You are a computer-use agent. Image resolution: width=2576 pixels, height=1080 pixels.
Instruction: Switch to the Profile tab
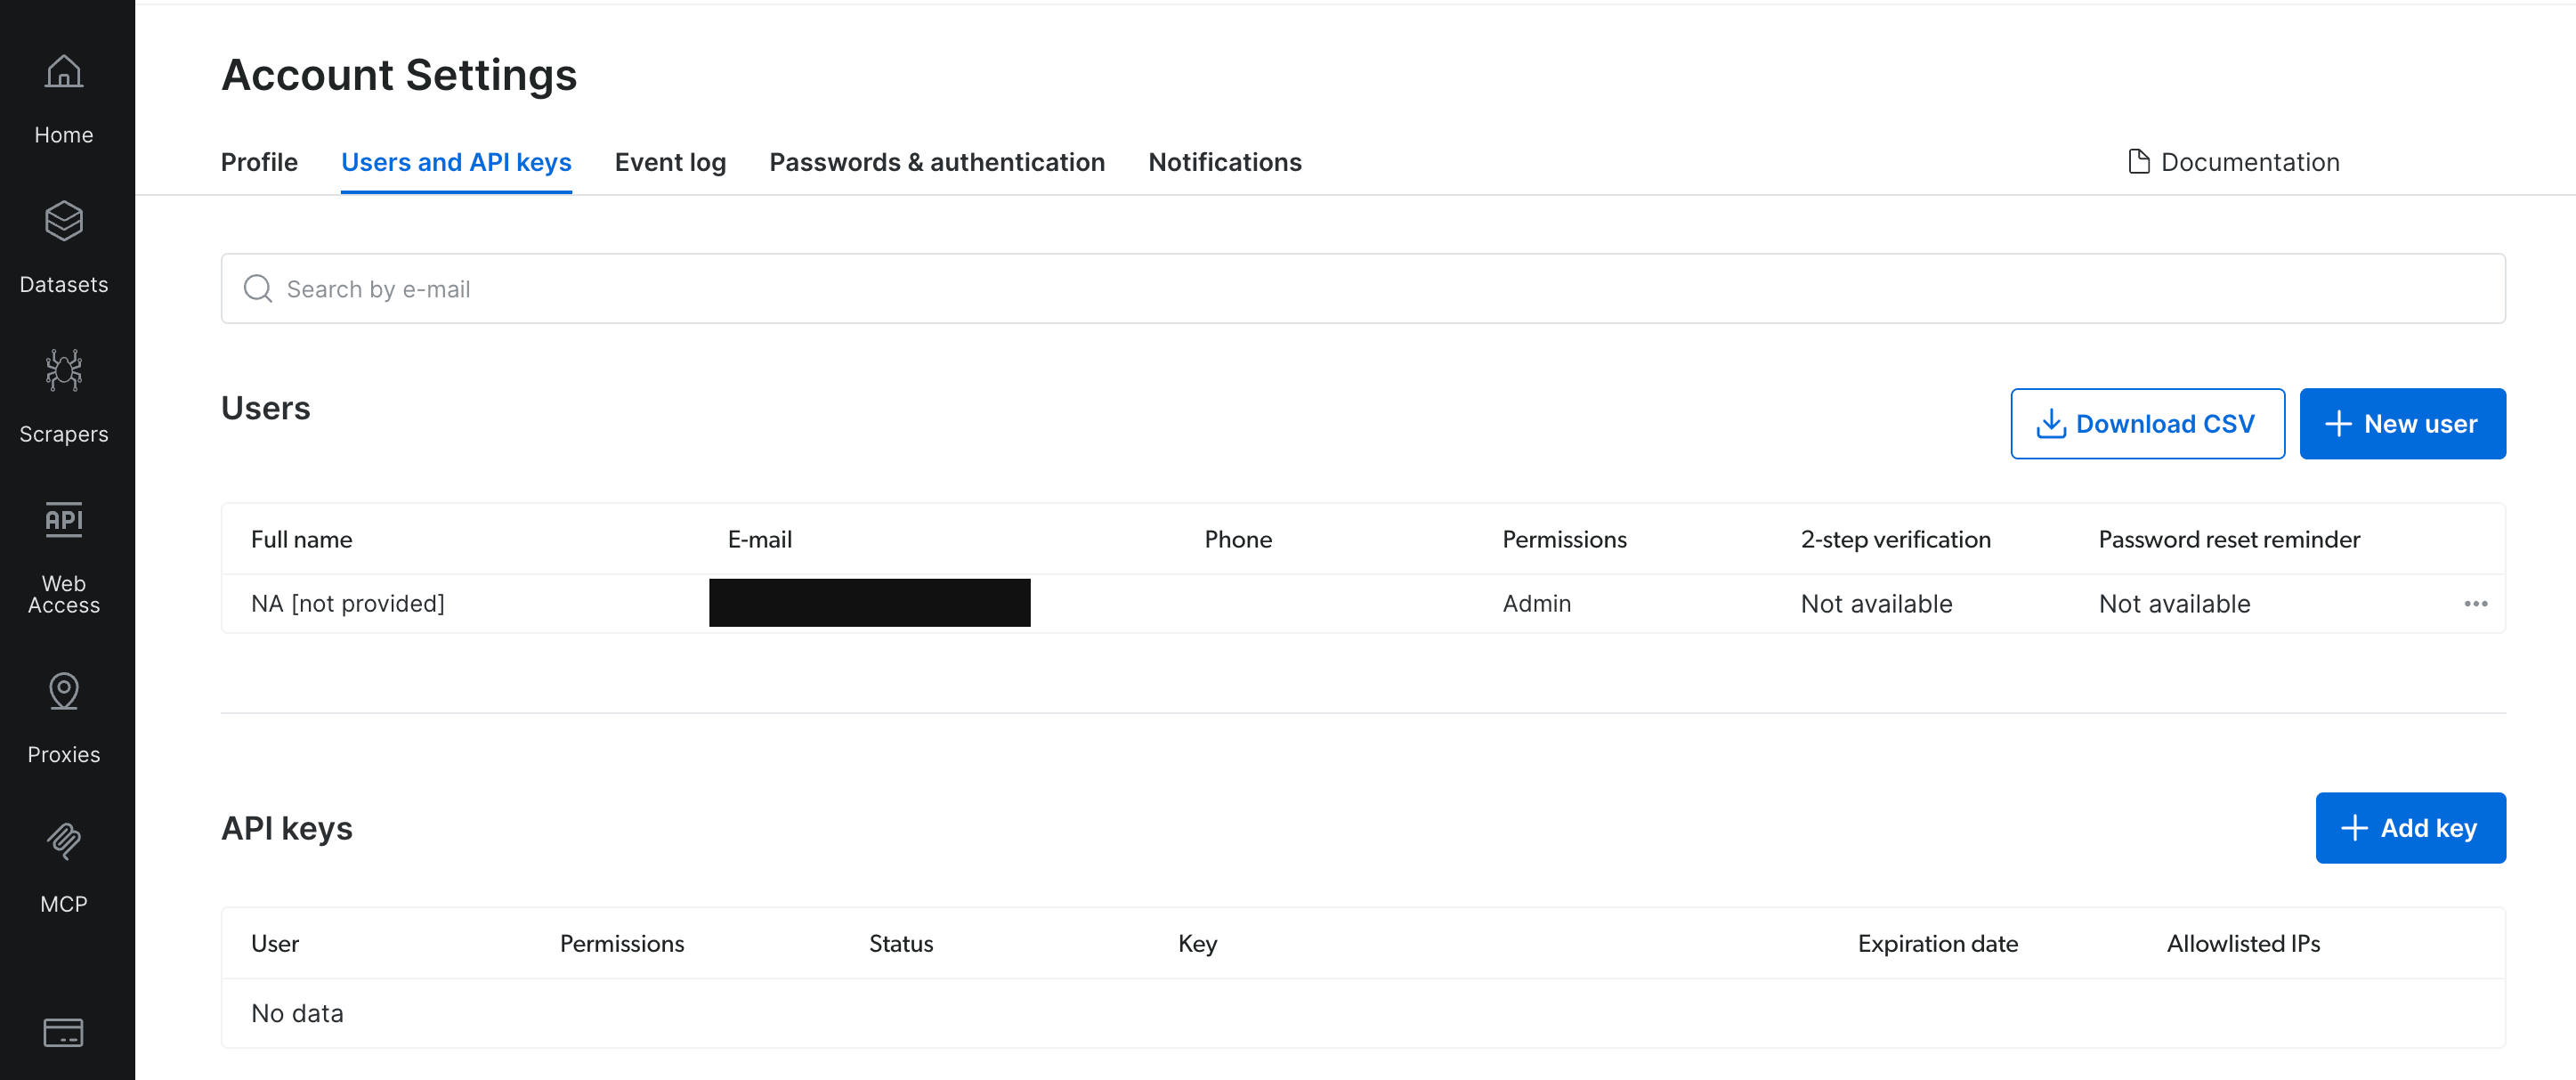click(259, 162)
